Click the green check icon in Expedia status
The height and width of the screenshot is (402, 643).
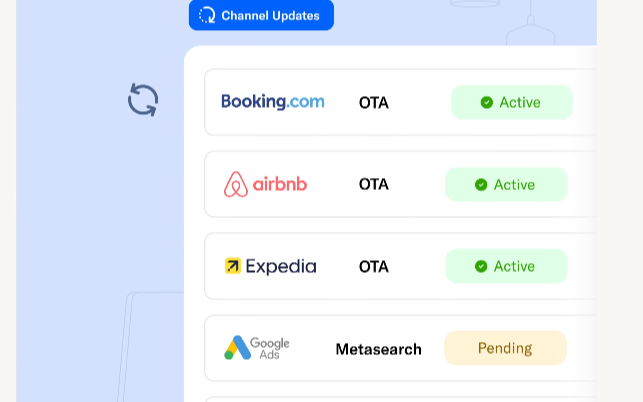481,266
